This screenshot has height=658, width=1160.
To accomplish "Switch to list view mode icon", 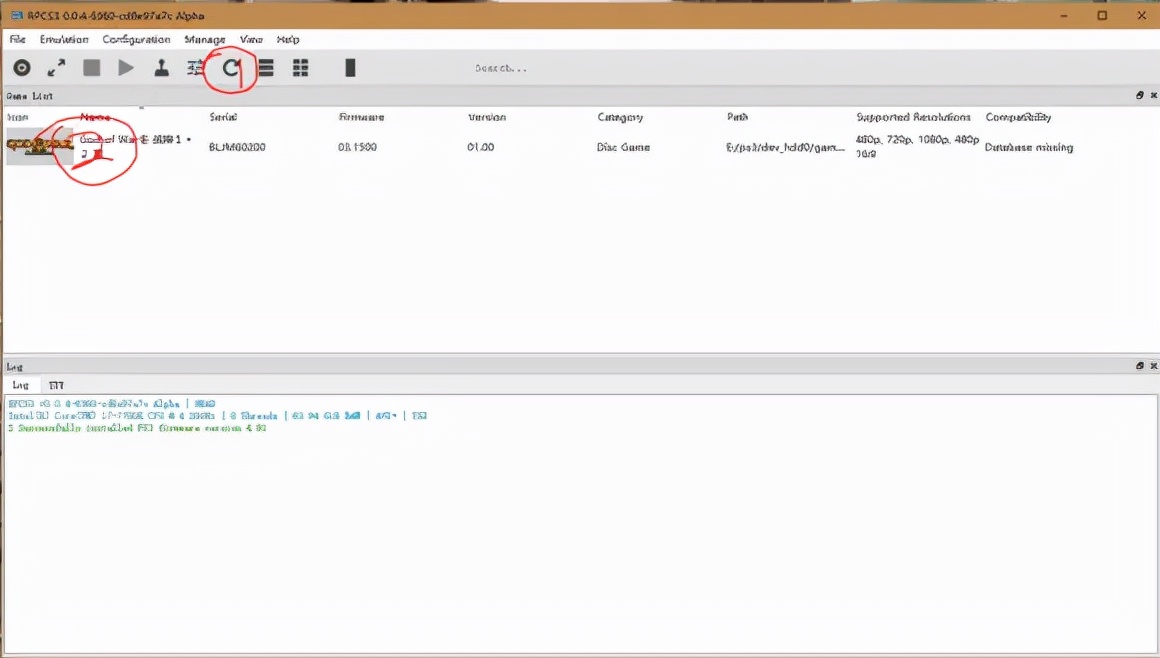I will tap(266, 68).
